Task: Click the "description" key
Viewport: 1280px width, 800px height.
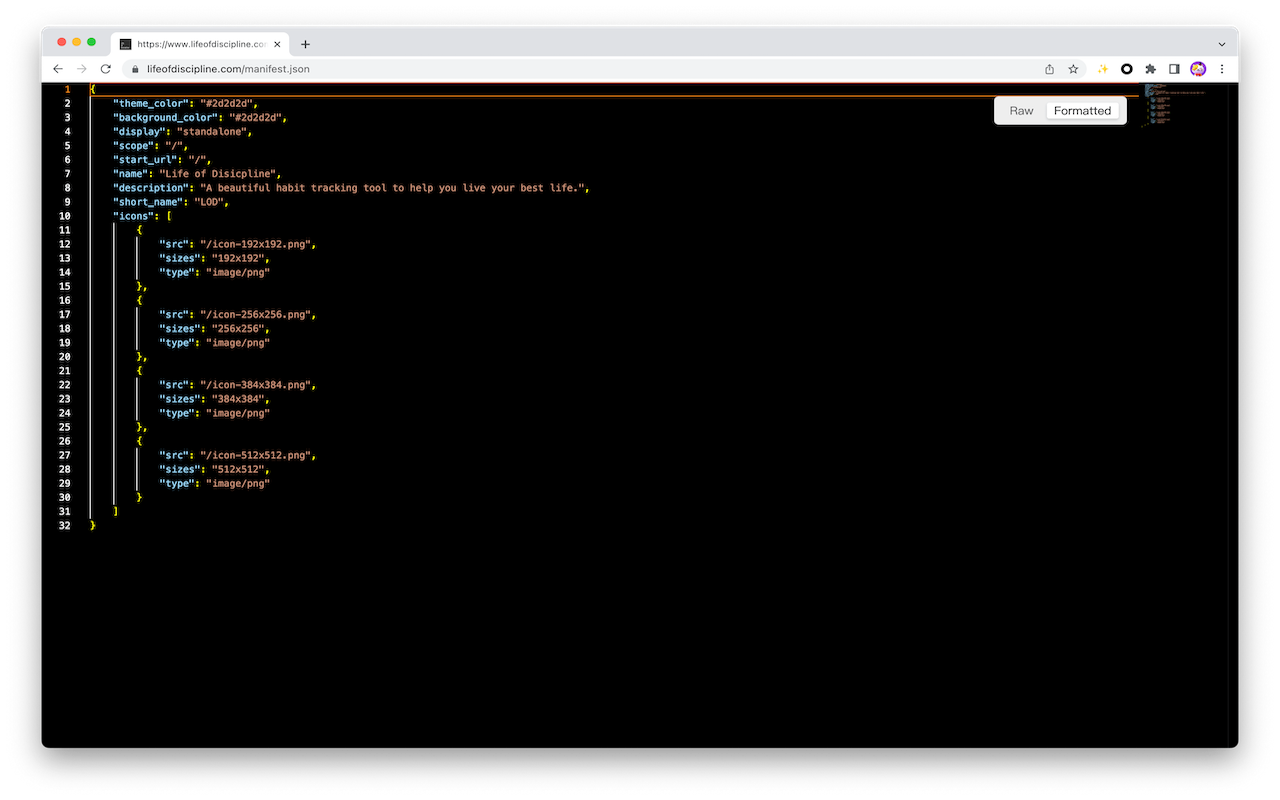Action: pyautogui.click(x=151, y=187)
